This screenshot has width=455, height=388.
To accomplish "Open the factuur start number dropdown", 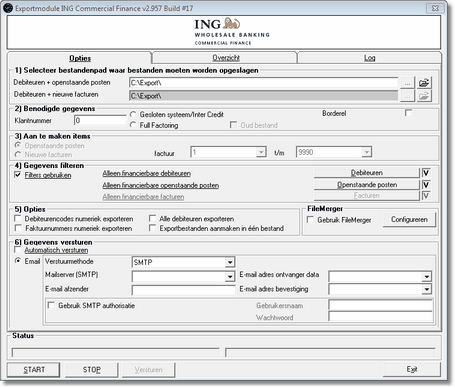I will pyautogui.click(x=261, y=152).
